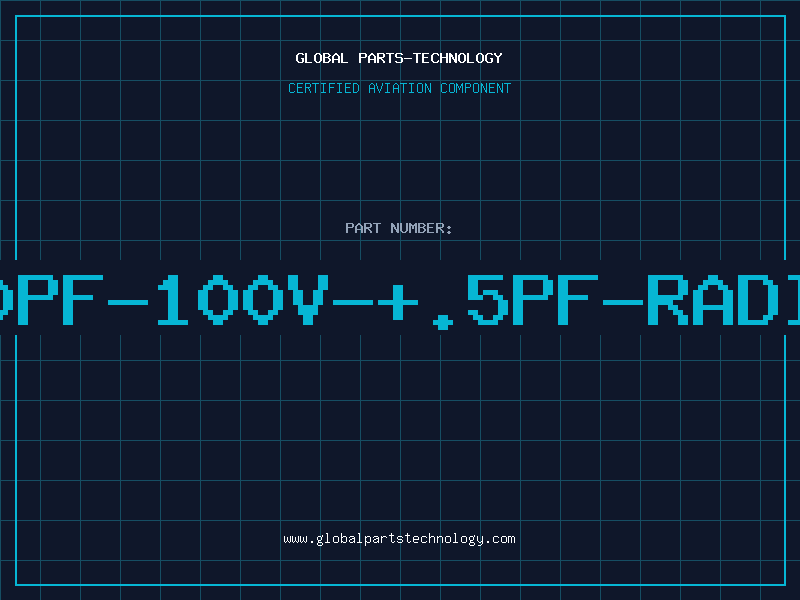Click the CERTIFIED AVIATION COMPONENT subtitle
Image resolution: width=800 pixels, height=600 pixels.
[x=399, y=88]
